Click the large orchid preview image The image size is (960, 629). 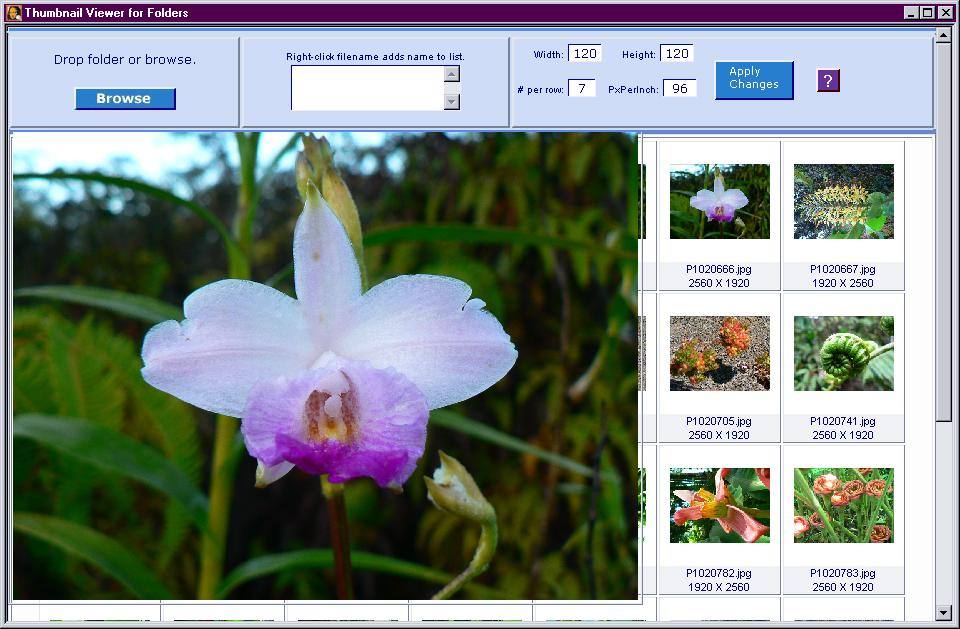click(x=325, y=366)
